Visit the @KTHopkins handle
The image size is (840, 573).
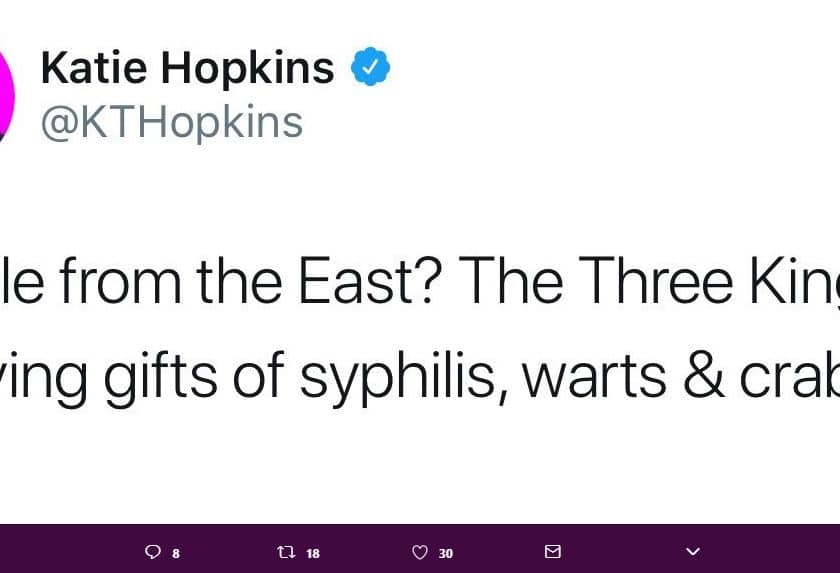[x=172, y=123]
